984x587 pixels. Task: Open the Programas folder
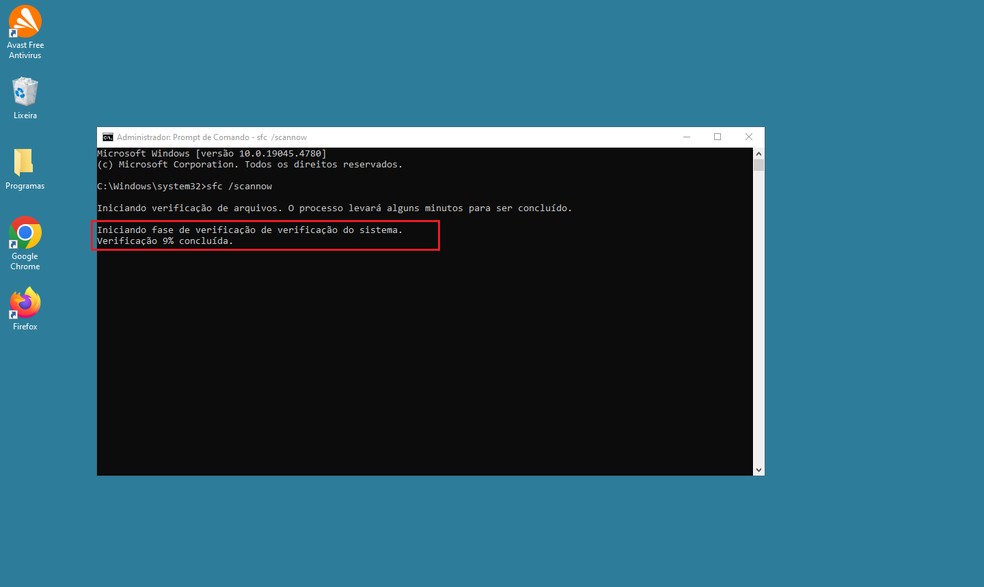[24, 163]
